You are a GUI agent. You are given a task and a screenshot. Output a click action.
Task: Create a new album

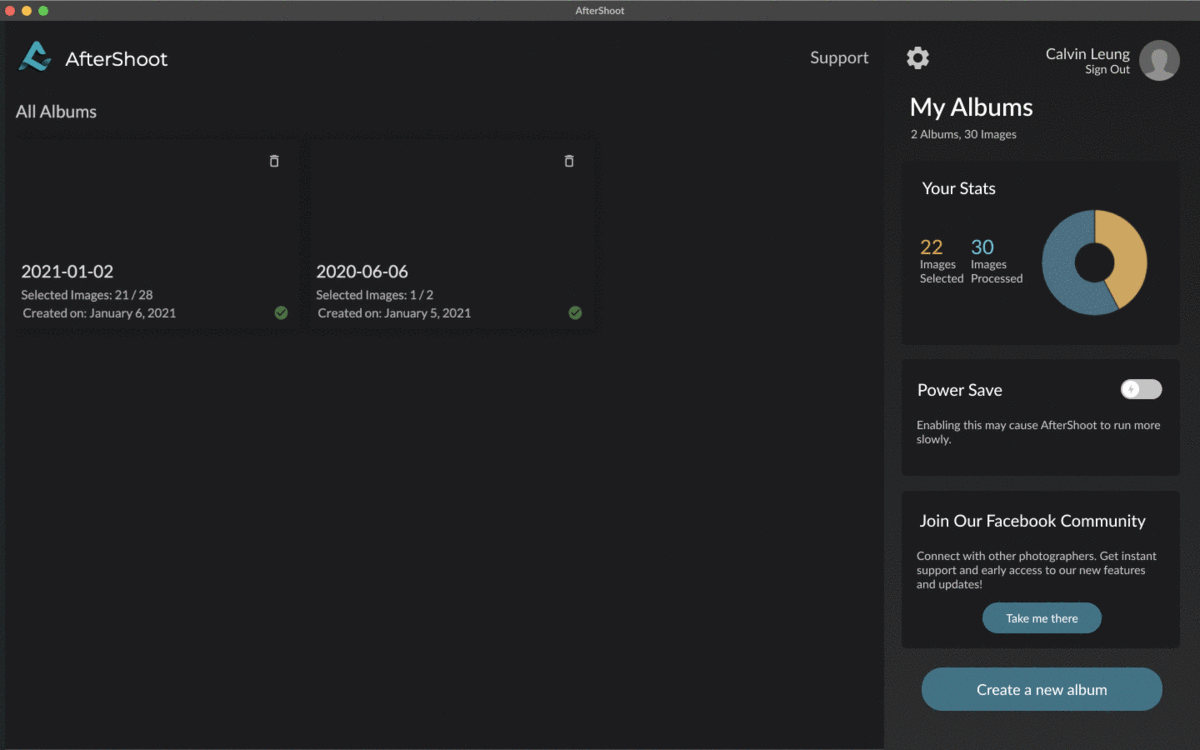[x=1042, y=689]
